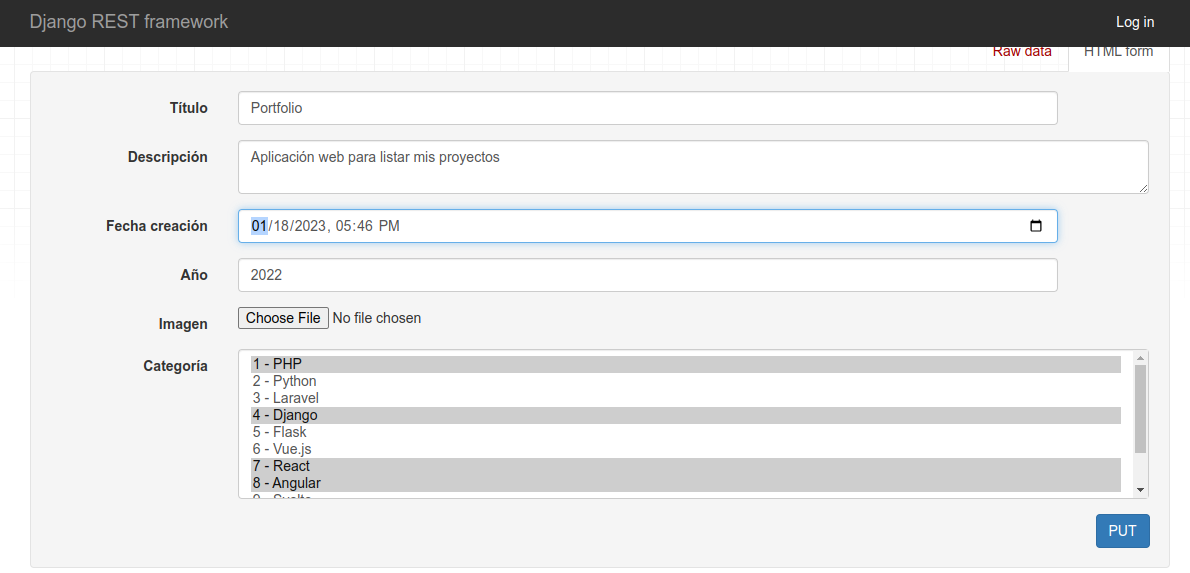Switch to the Raw data tab
The height and width of the screenshot is (573, 1190).
[x=1022, y=52]
